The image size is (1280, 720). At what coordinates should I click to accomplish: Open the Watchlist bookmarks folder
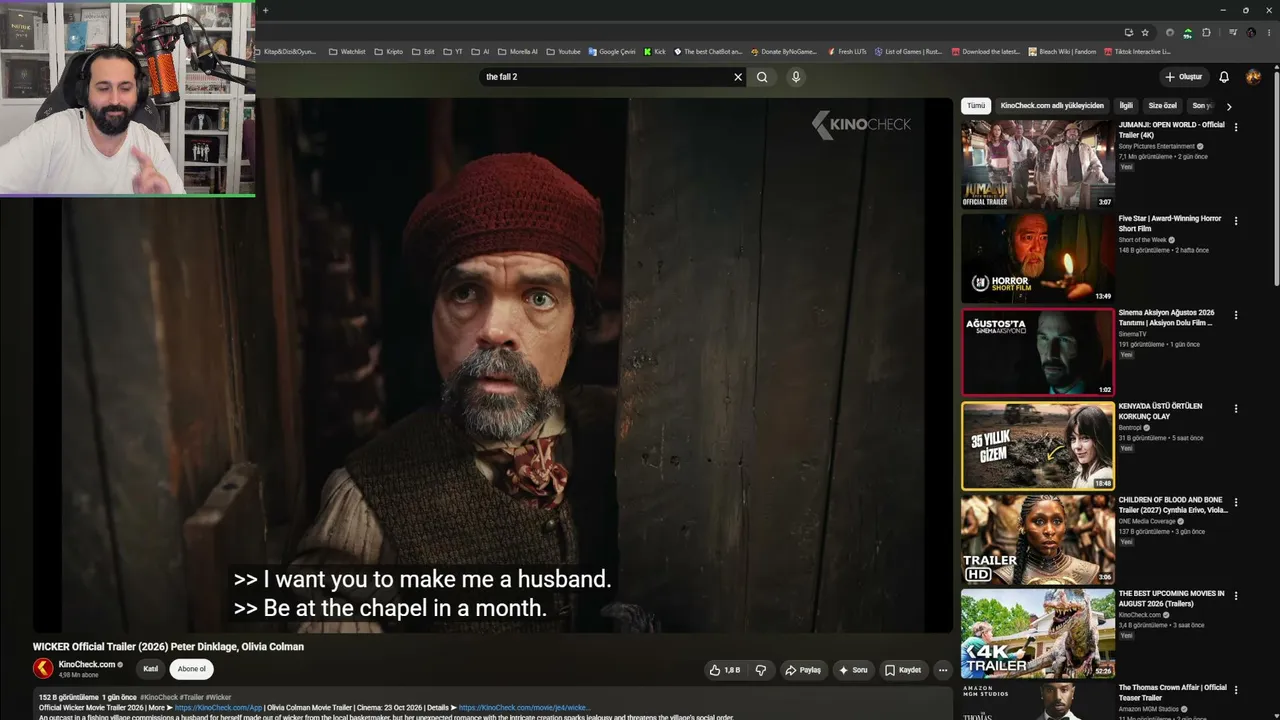[x=347, y=52]
